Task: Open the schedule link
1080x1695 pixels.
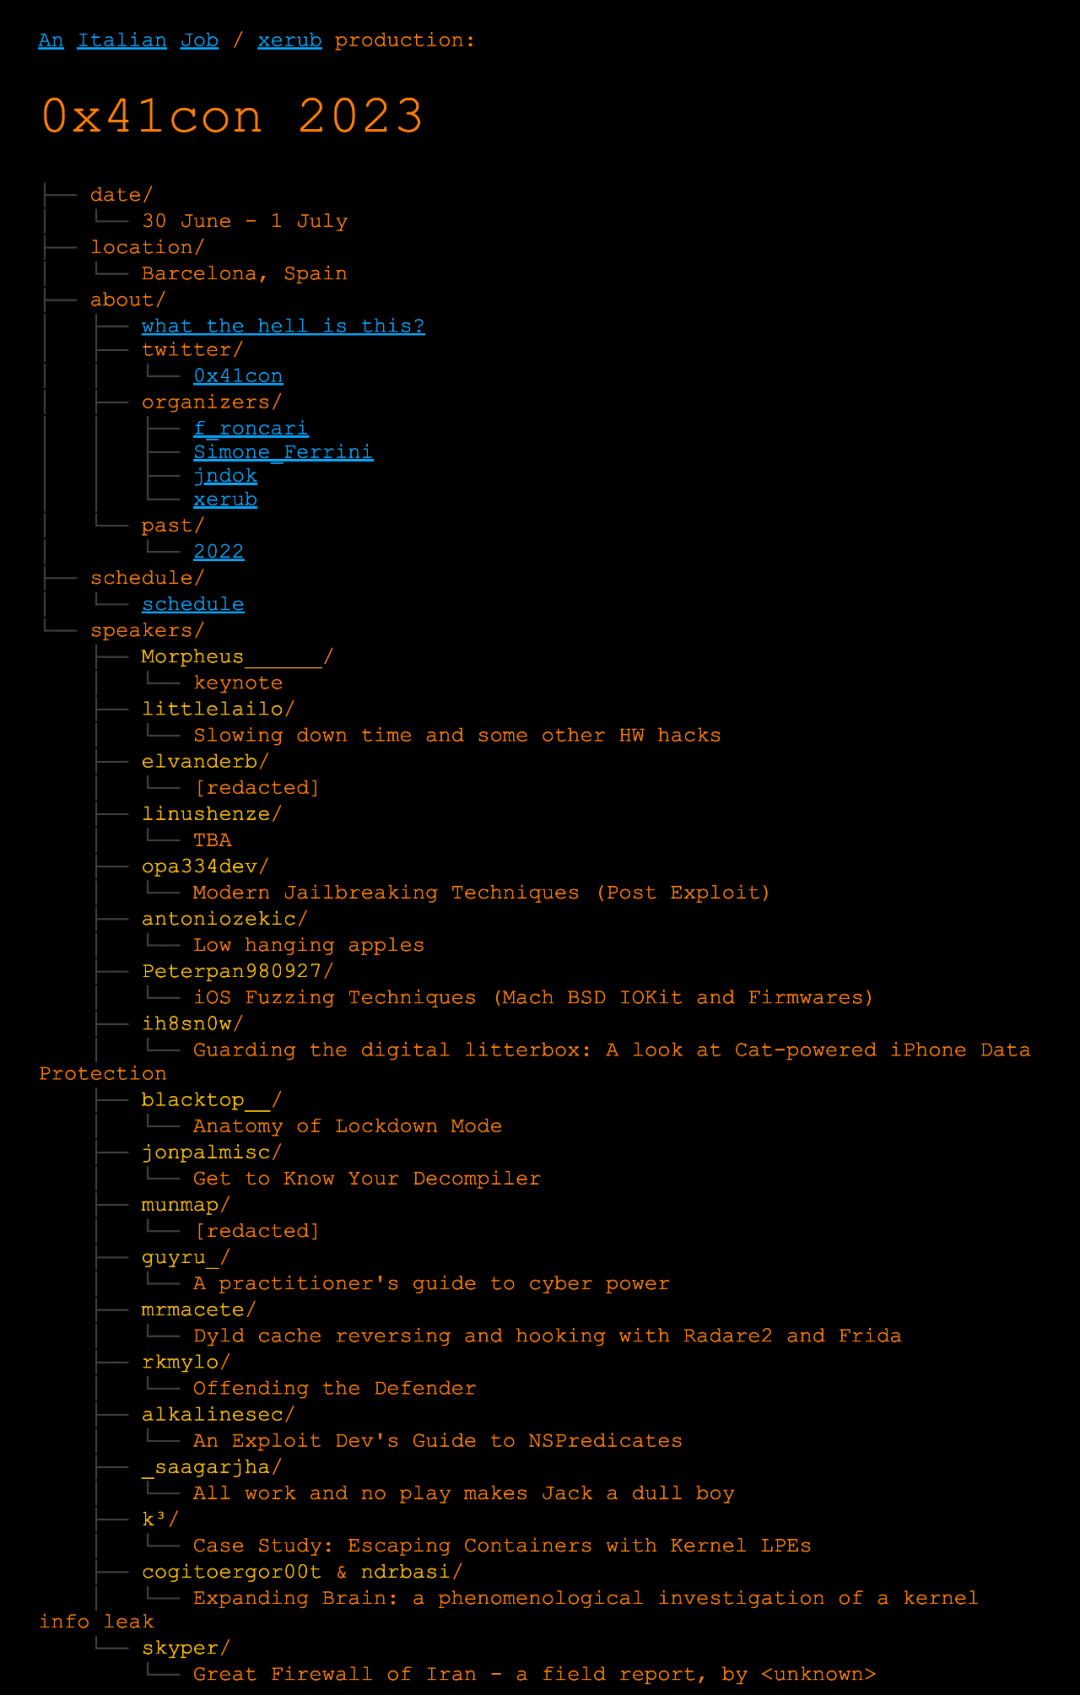Action: [193, 604]
